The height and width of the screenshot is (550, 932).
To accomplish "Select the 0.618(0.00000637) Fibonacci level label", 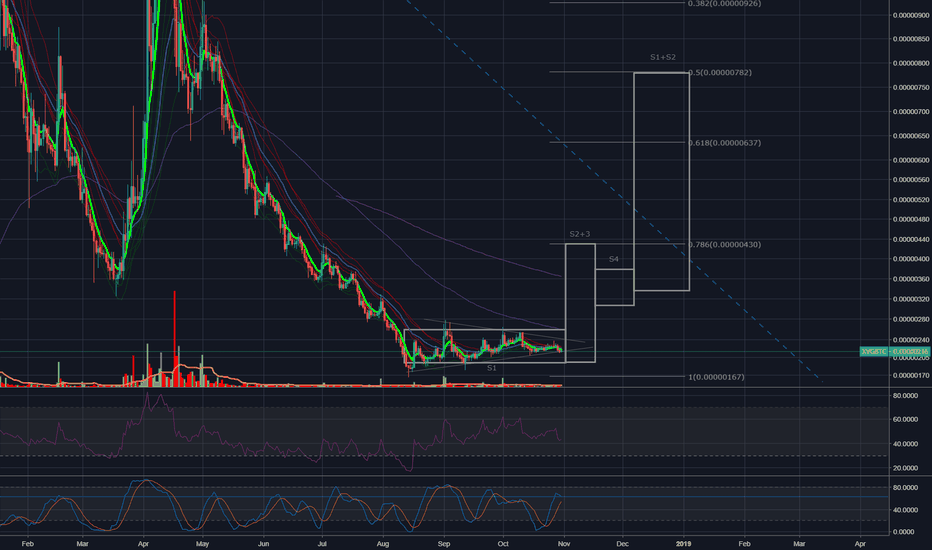I will (x=725, y=143).
